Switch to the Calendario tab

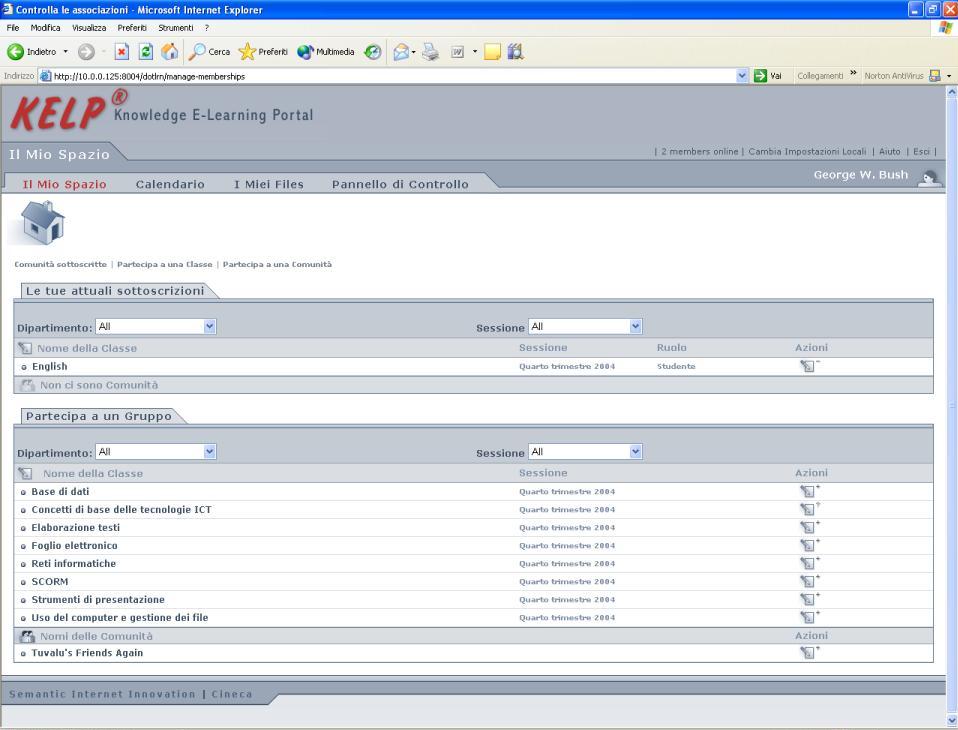[x=170, y=184]
